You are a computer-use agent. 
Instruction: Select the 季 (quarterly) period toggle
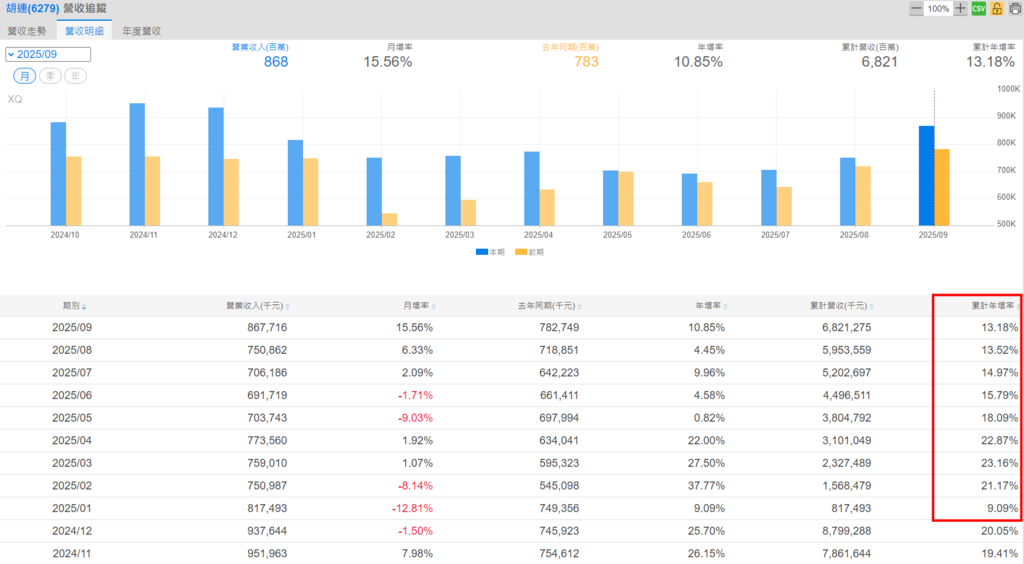[x=50, y=76]
